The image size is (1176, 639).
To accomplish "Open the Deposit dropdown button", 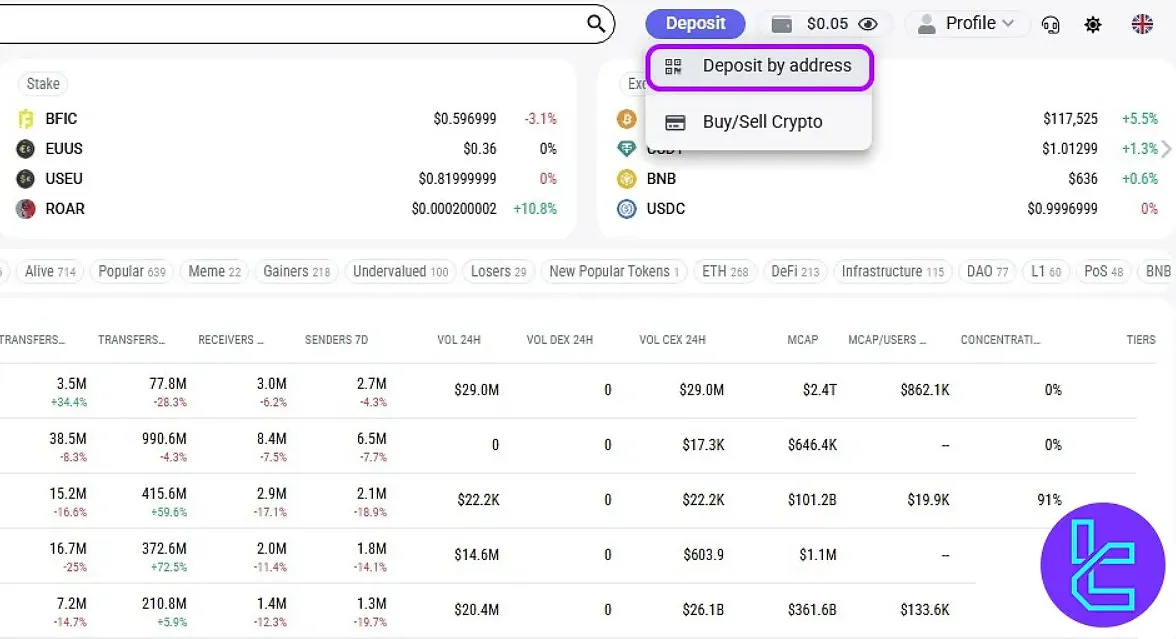I will 695,23.
